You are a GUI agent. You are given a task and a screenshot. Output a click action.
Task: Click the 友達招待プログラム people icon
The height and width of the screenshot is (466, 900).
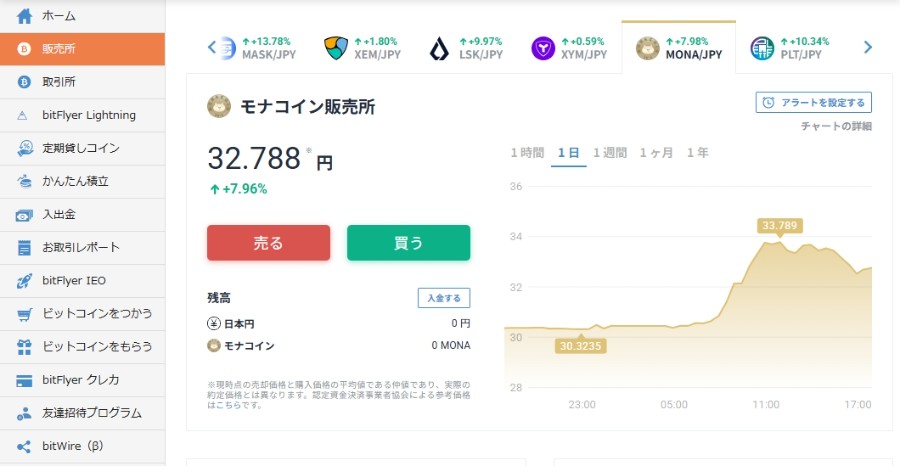click(24, 413)
